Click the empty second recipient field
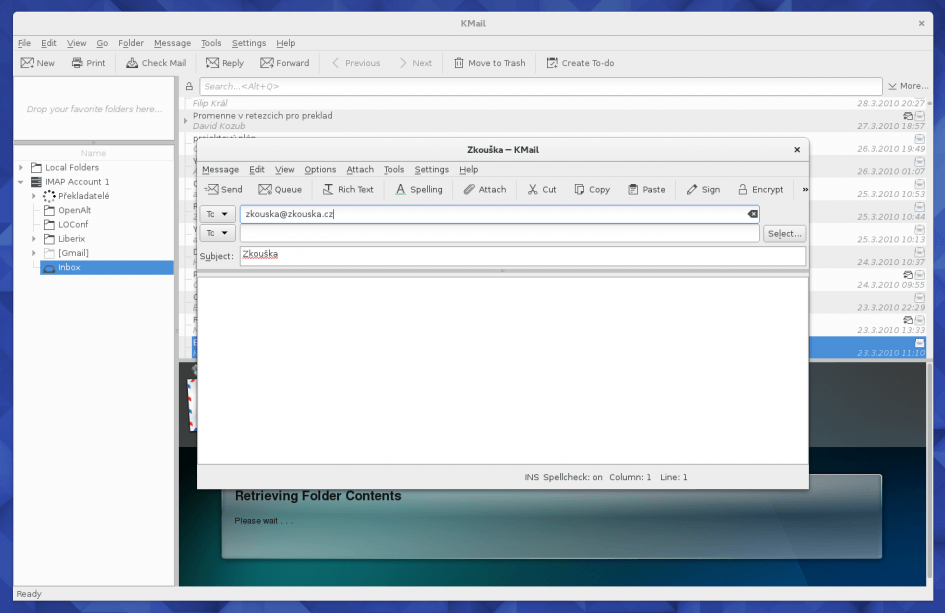 pyautogui.click(x=500, y=233)
